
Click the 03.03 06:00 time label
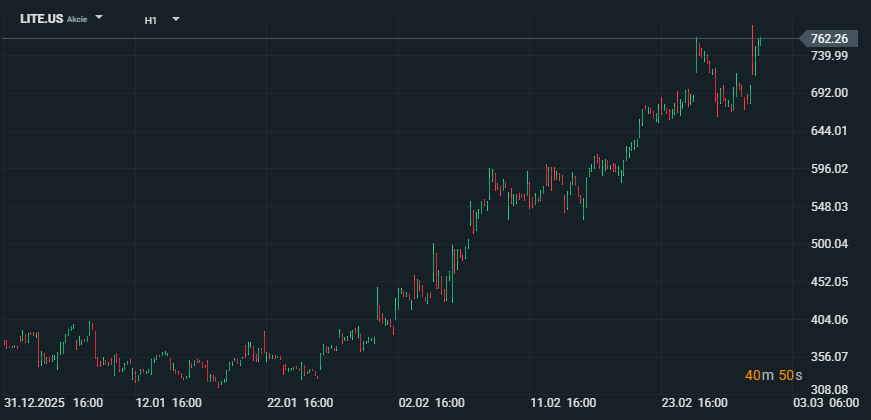coord(824,403)
